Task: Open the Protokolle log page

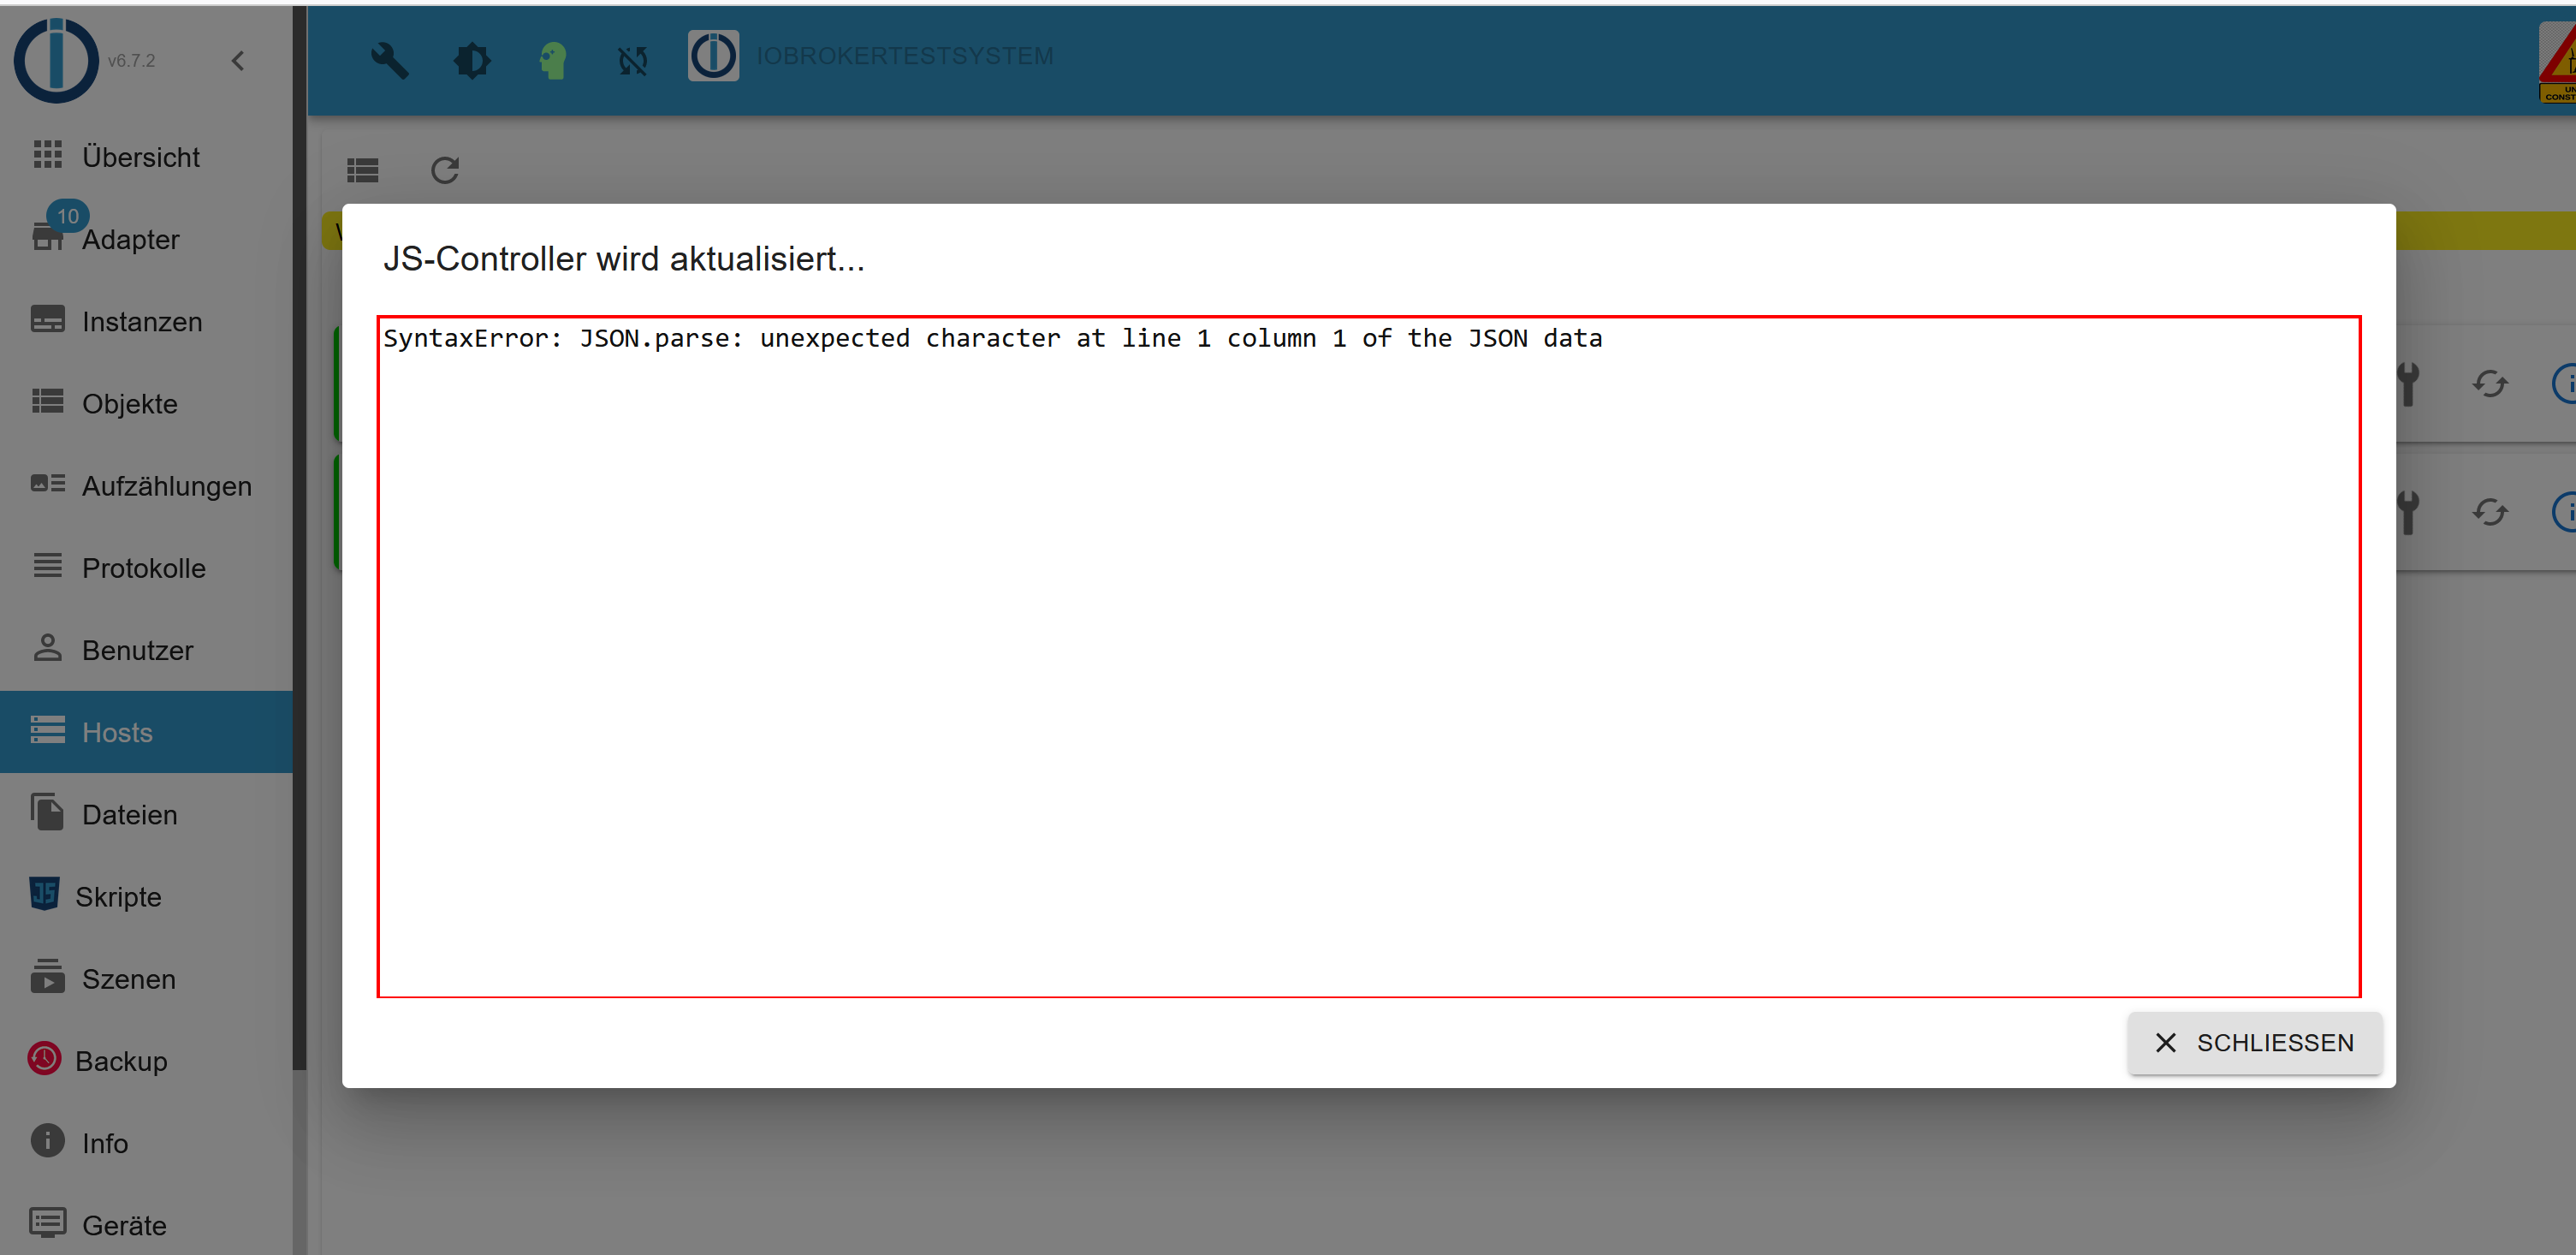Action: click(143, 568)
